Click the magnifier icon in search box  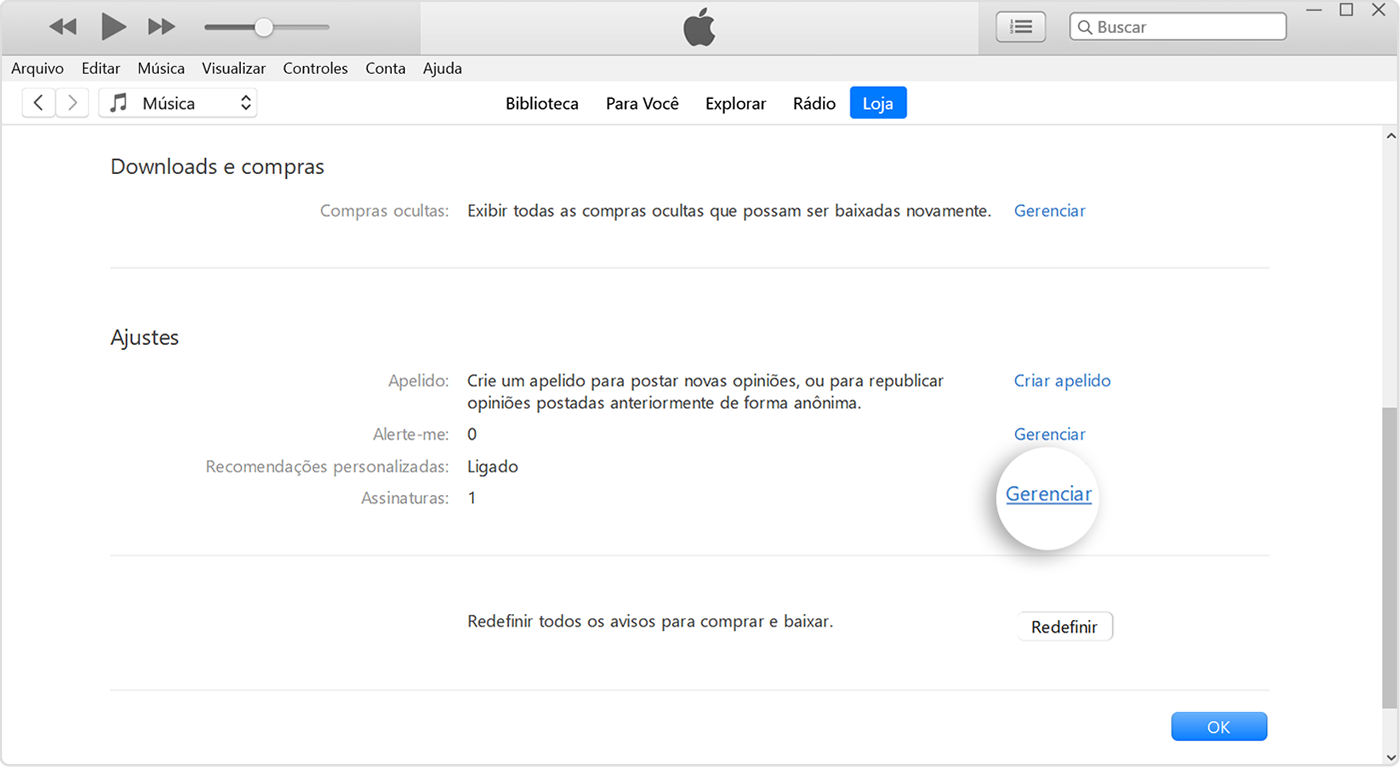click(1085, 27)
